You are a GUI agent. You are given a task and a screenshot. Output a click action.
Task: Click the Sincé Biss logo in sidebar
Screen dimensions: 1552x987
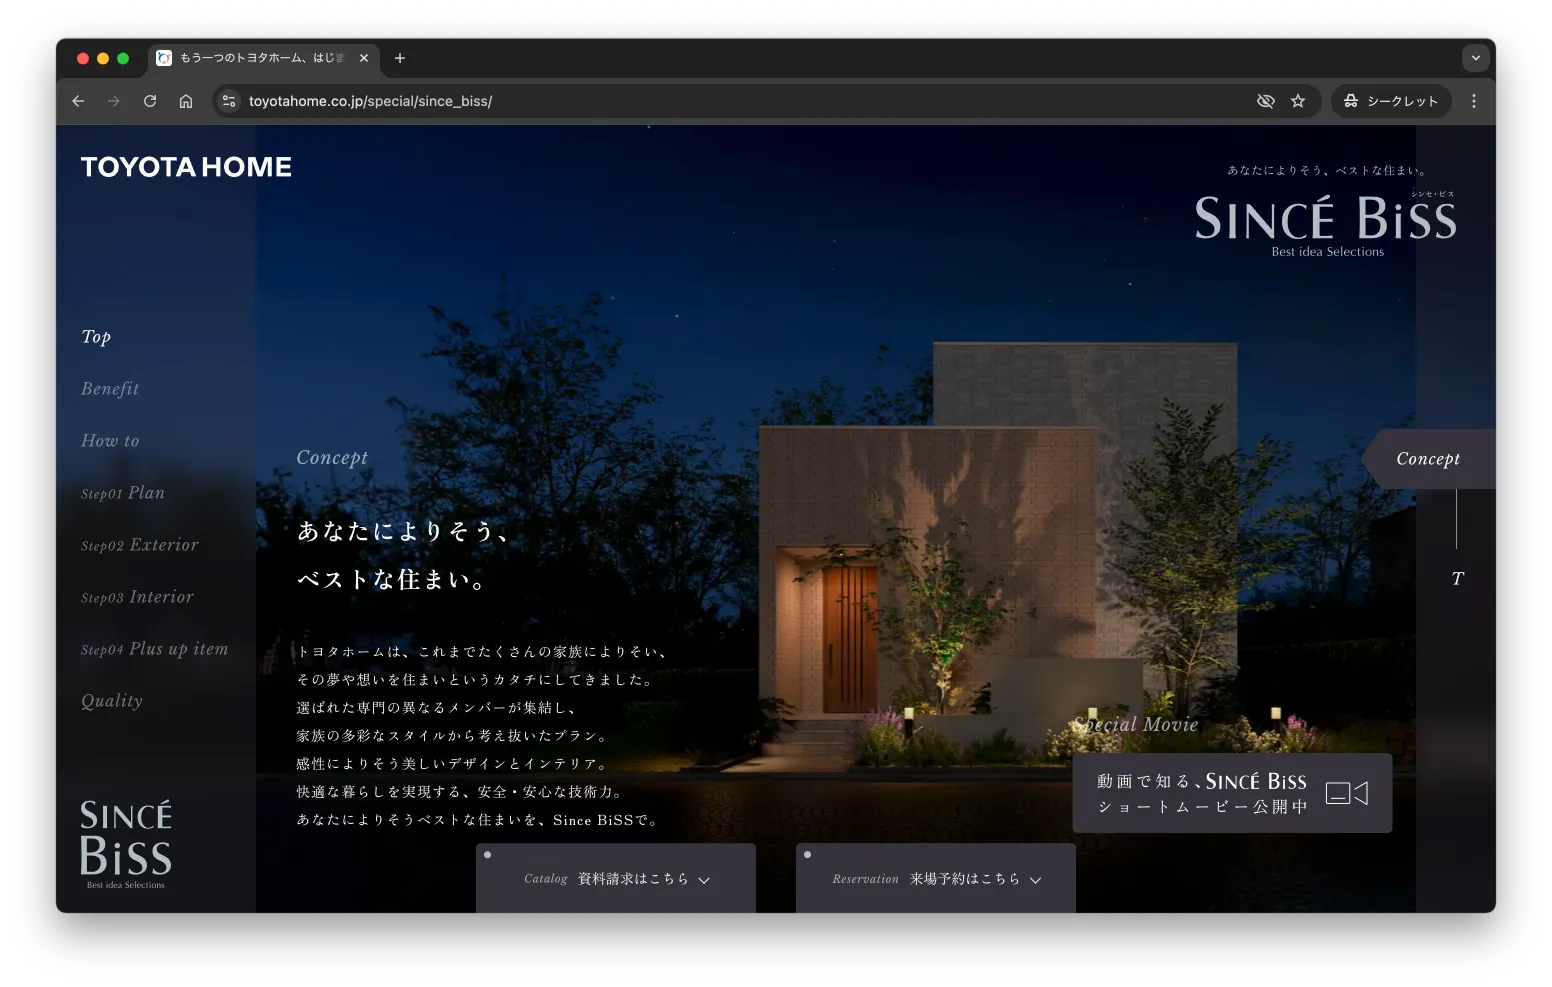[x=126, y=844]
